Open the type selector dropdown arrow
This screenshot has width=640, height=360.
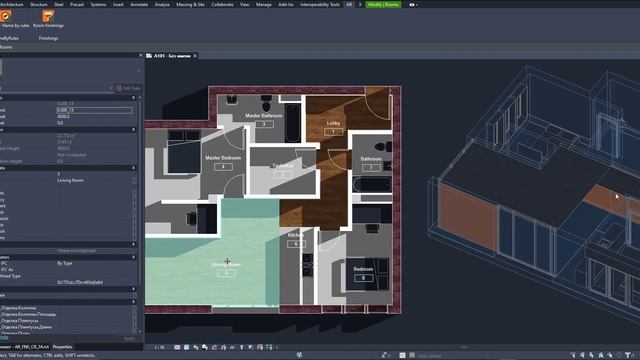[138, 70]
